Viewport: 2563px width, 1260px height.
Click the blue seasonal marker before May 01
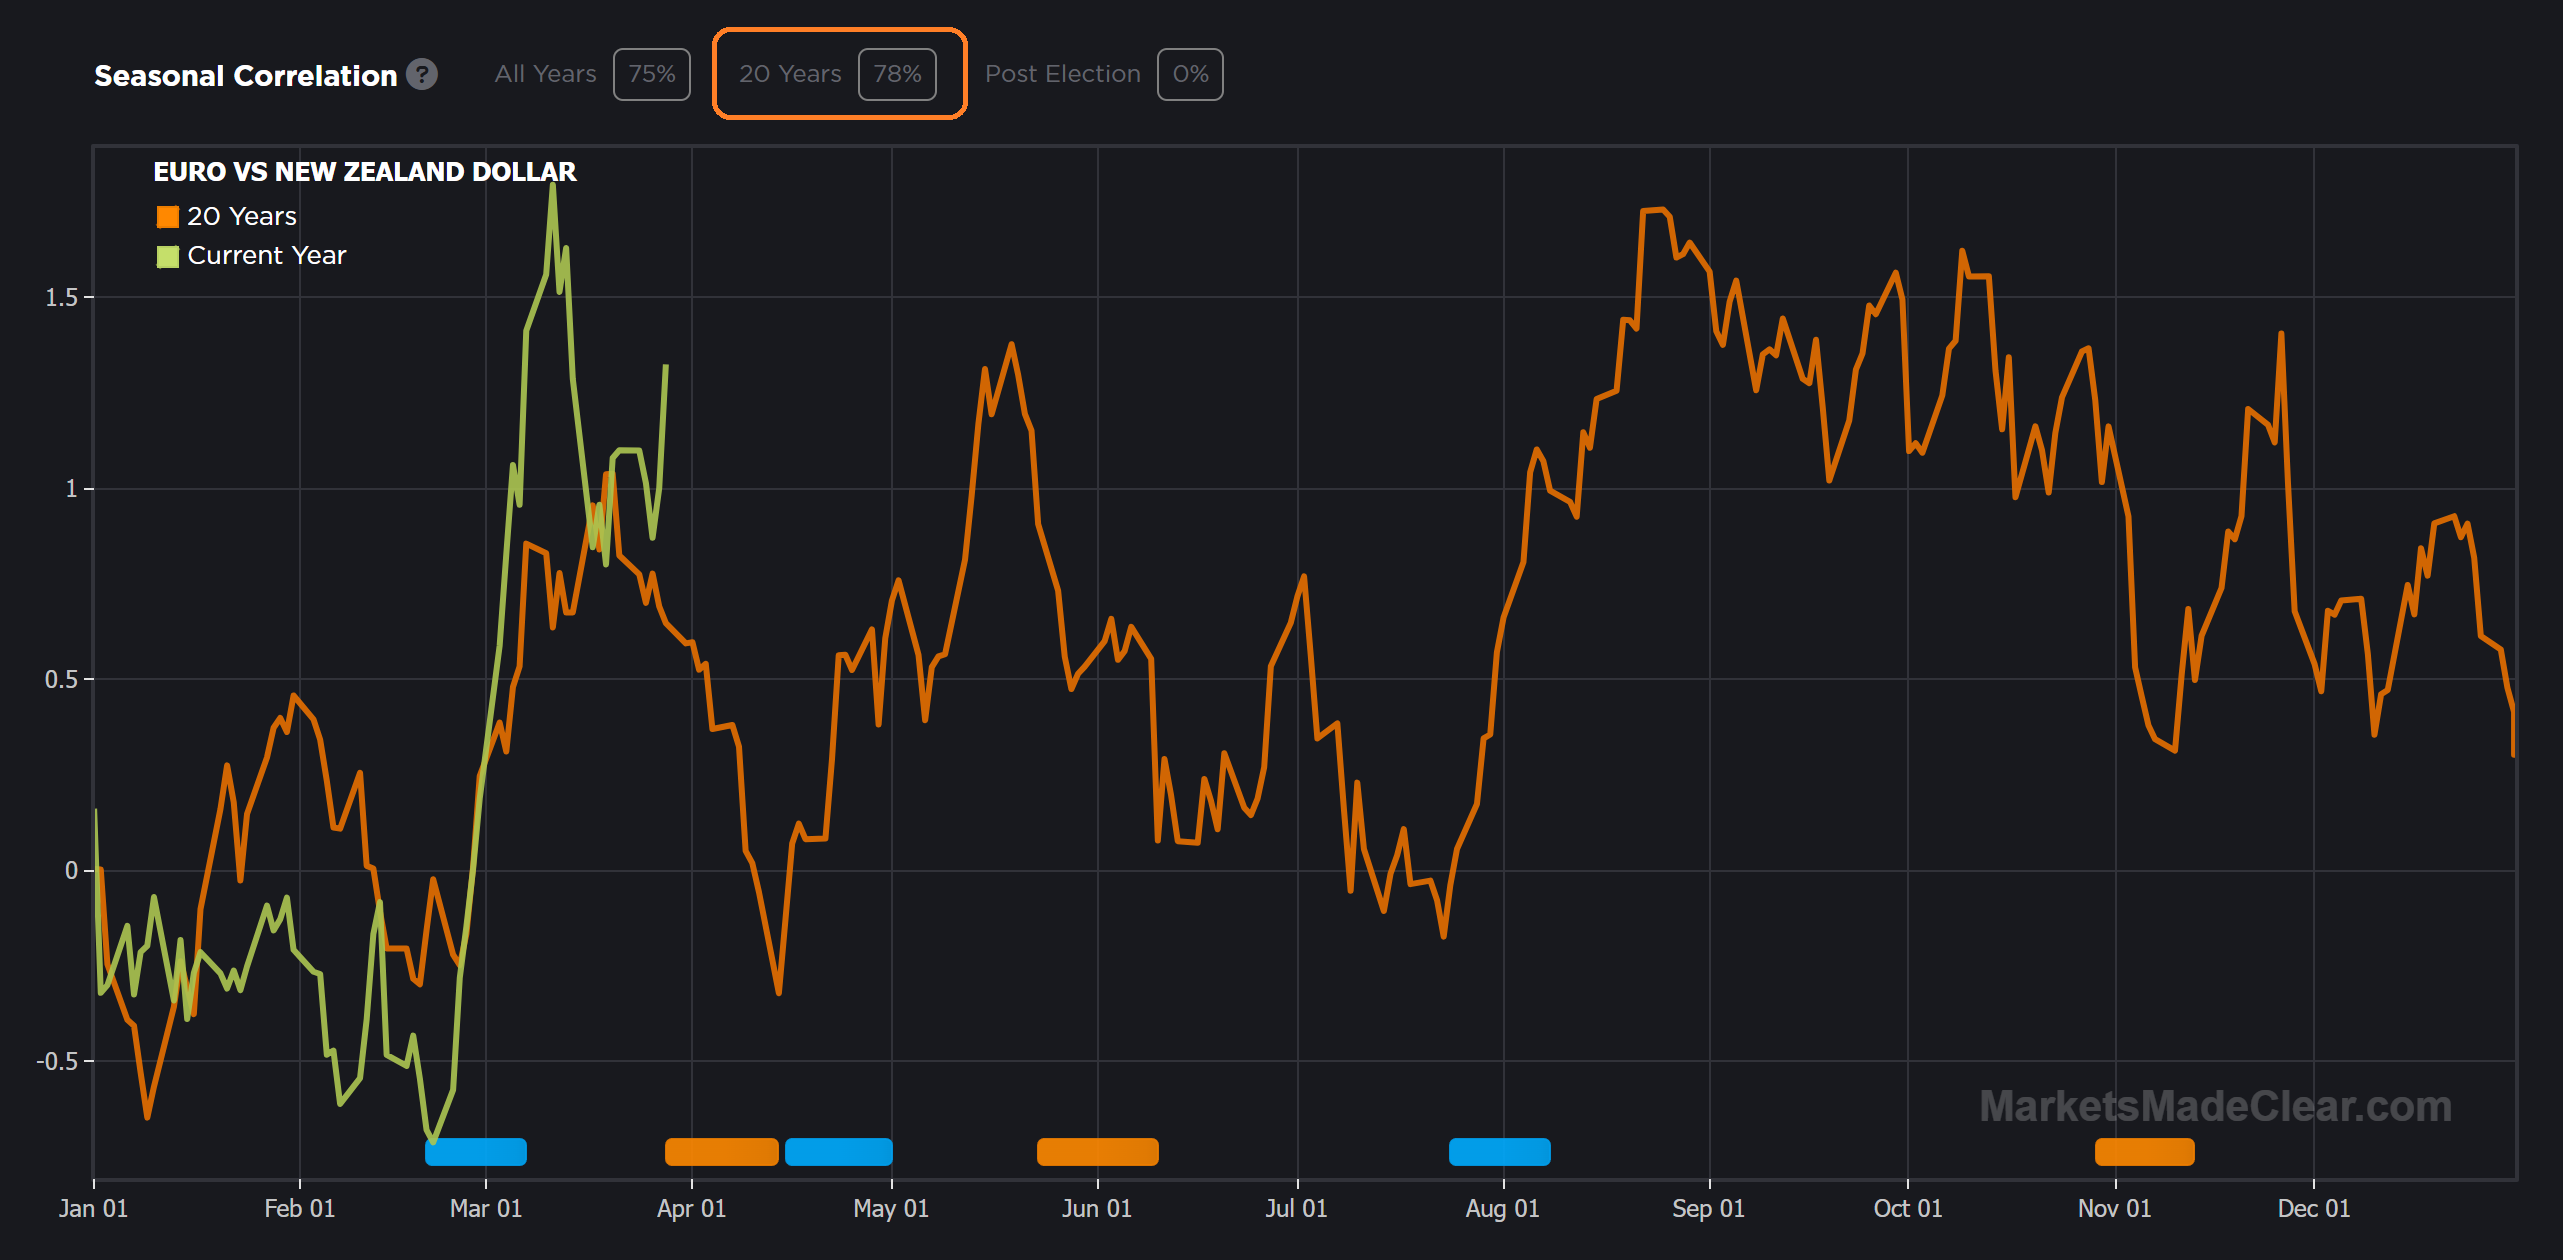pos(839,1152)
